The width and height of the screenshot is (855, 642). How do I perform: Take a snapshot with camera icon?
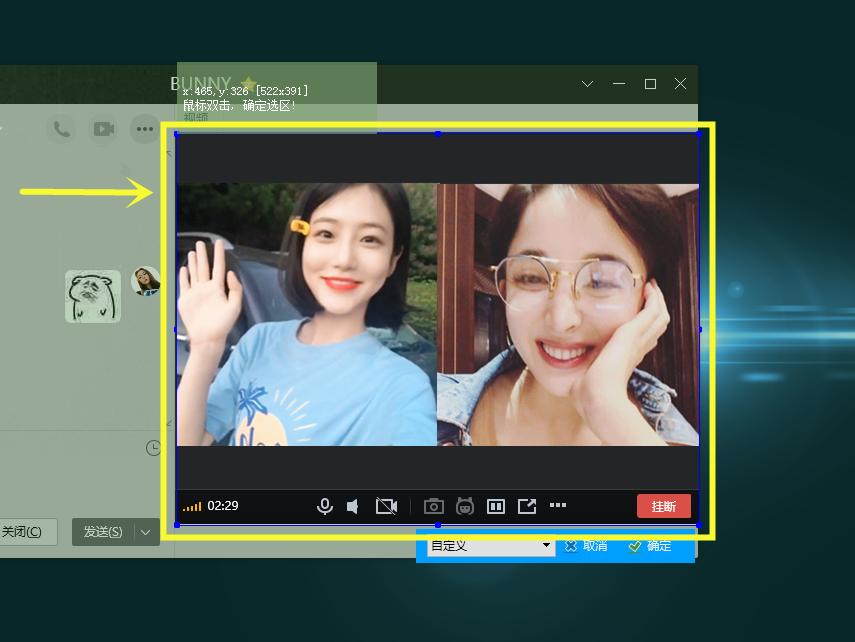click(x=433, y=507)
